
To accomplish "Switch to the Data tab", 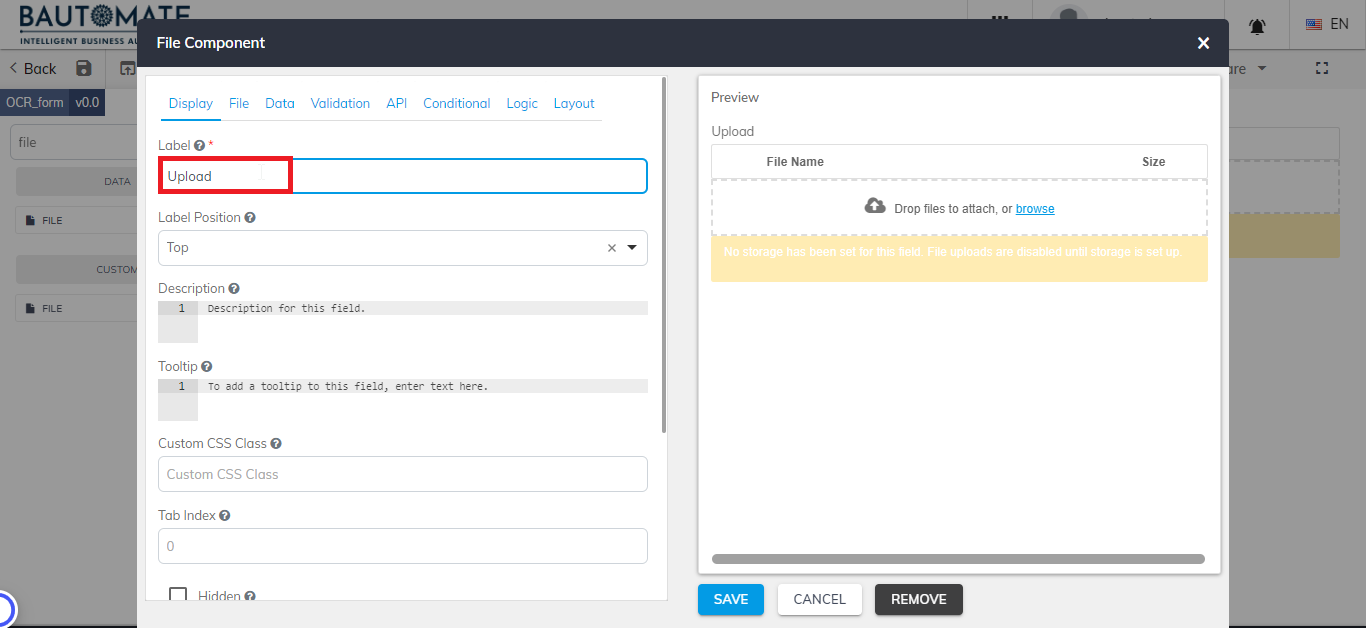I will coord(280,103).
